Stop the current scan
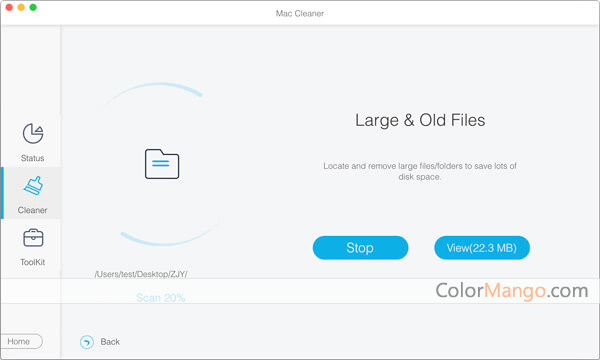This screenshot has width=600, height=360. point(360,248)
